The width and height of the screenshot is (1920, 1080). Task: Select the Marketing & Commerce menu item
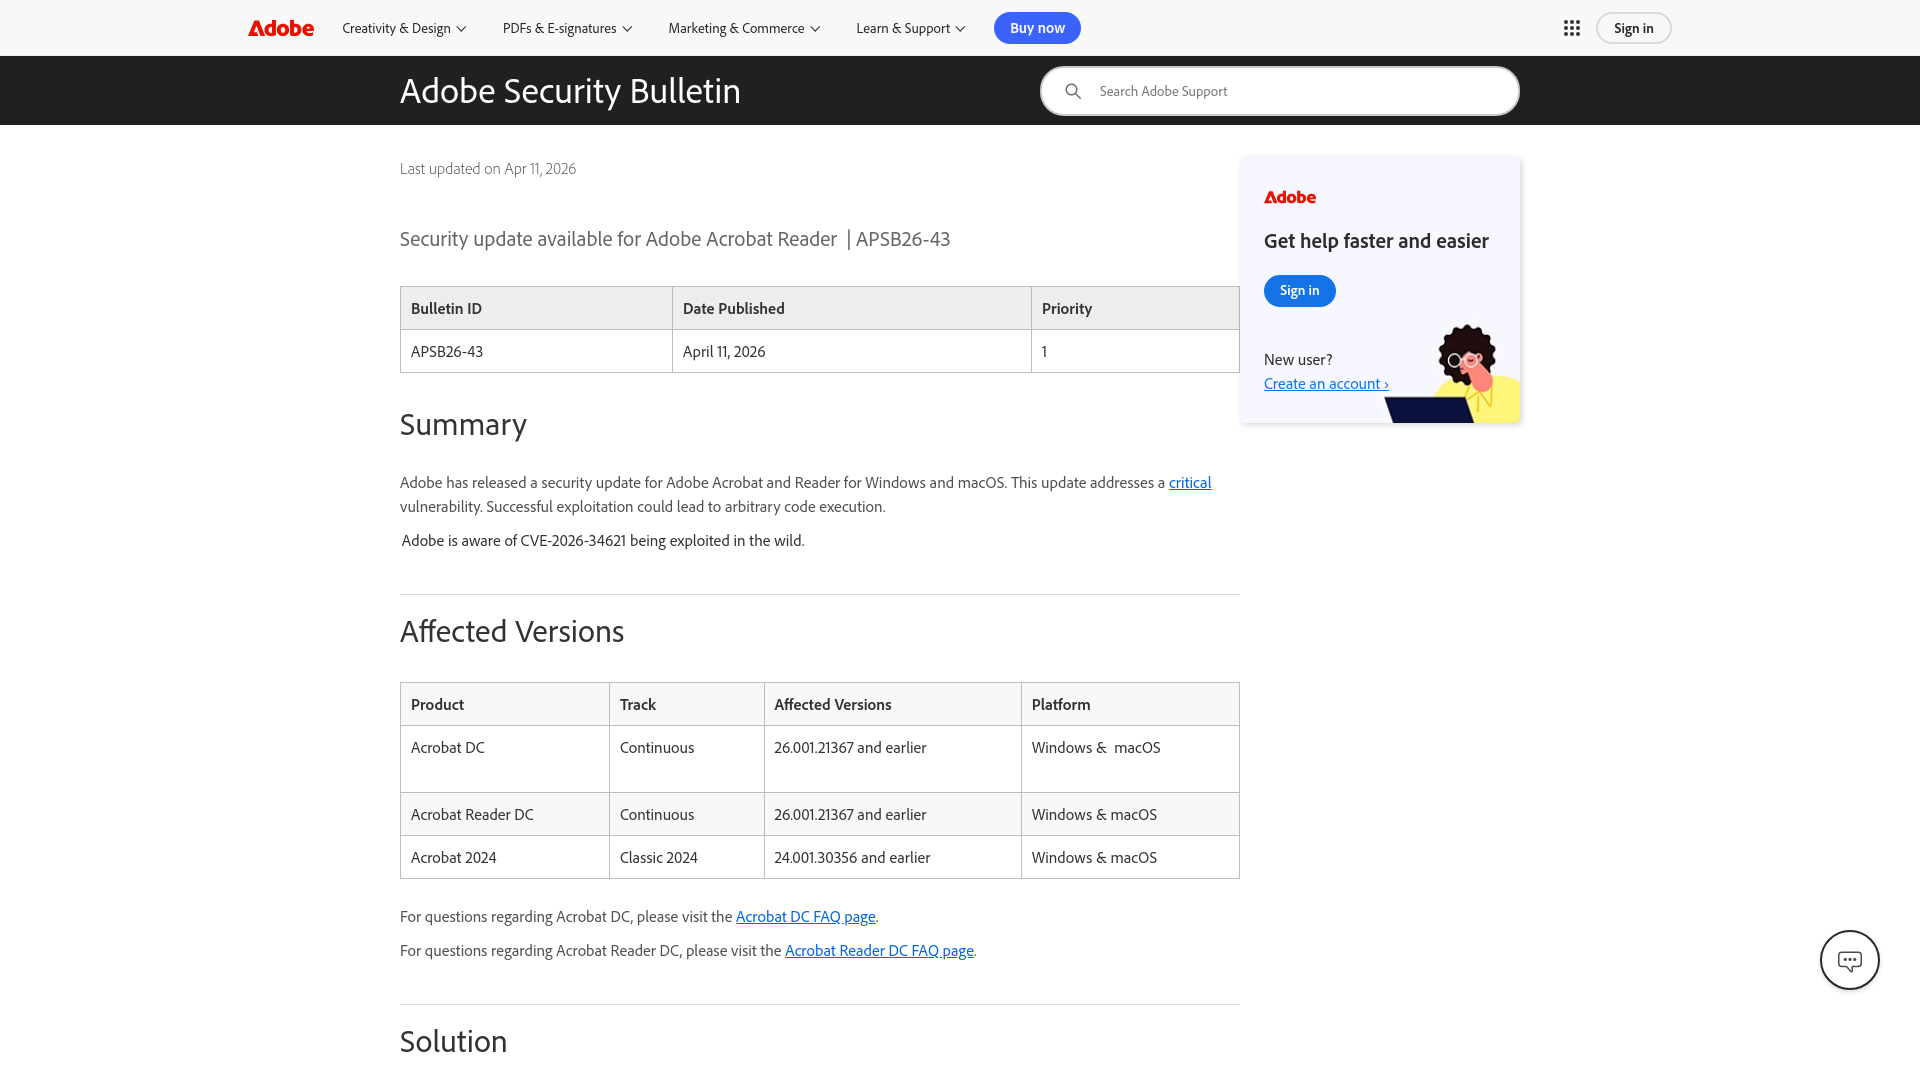pos(736,28)
